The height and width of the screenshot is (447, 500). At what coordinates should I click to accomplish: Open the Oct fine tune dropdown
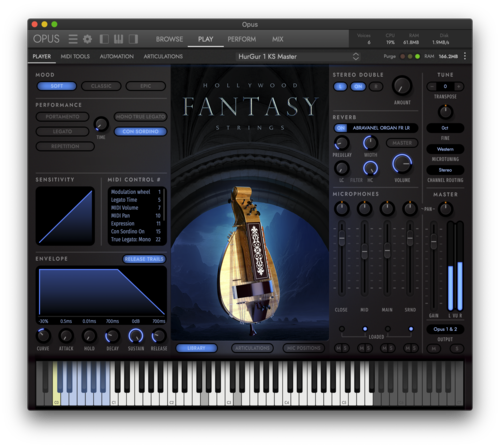tap(445, 128)
